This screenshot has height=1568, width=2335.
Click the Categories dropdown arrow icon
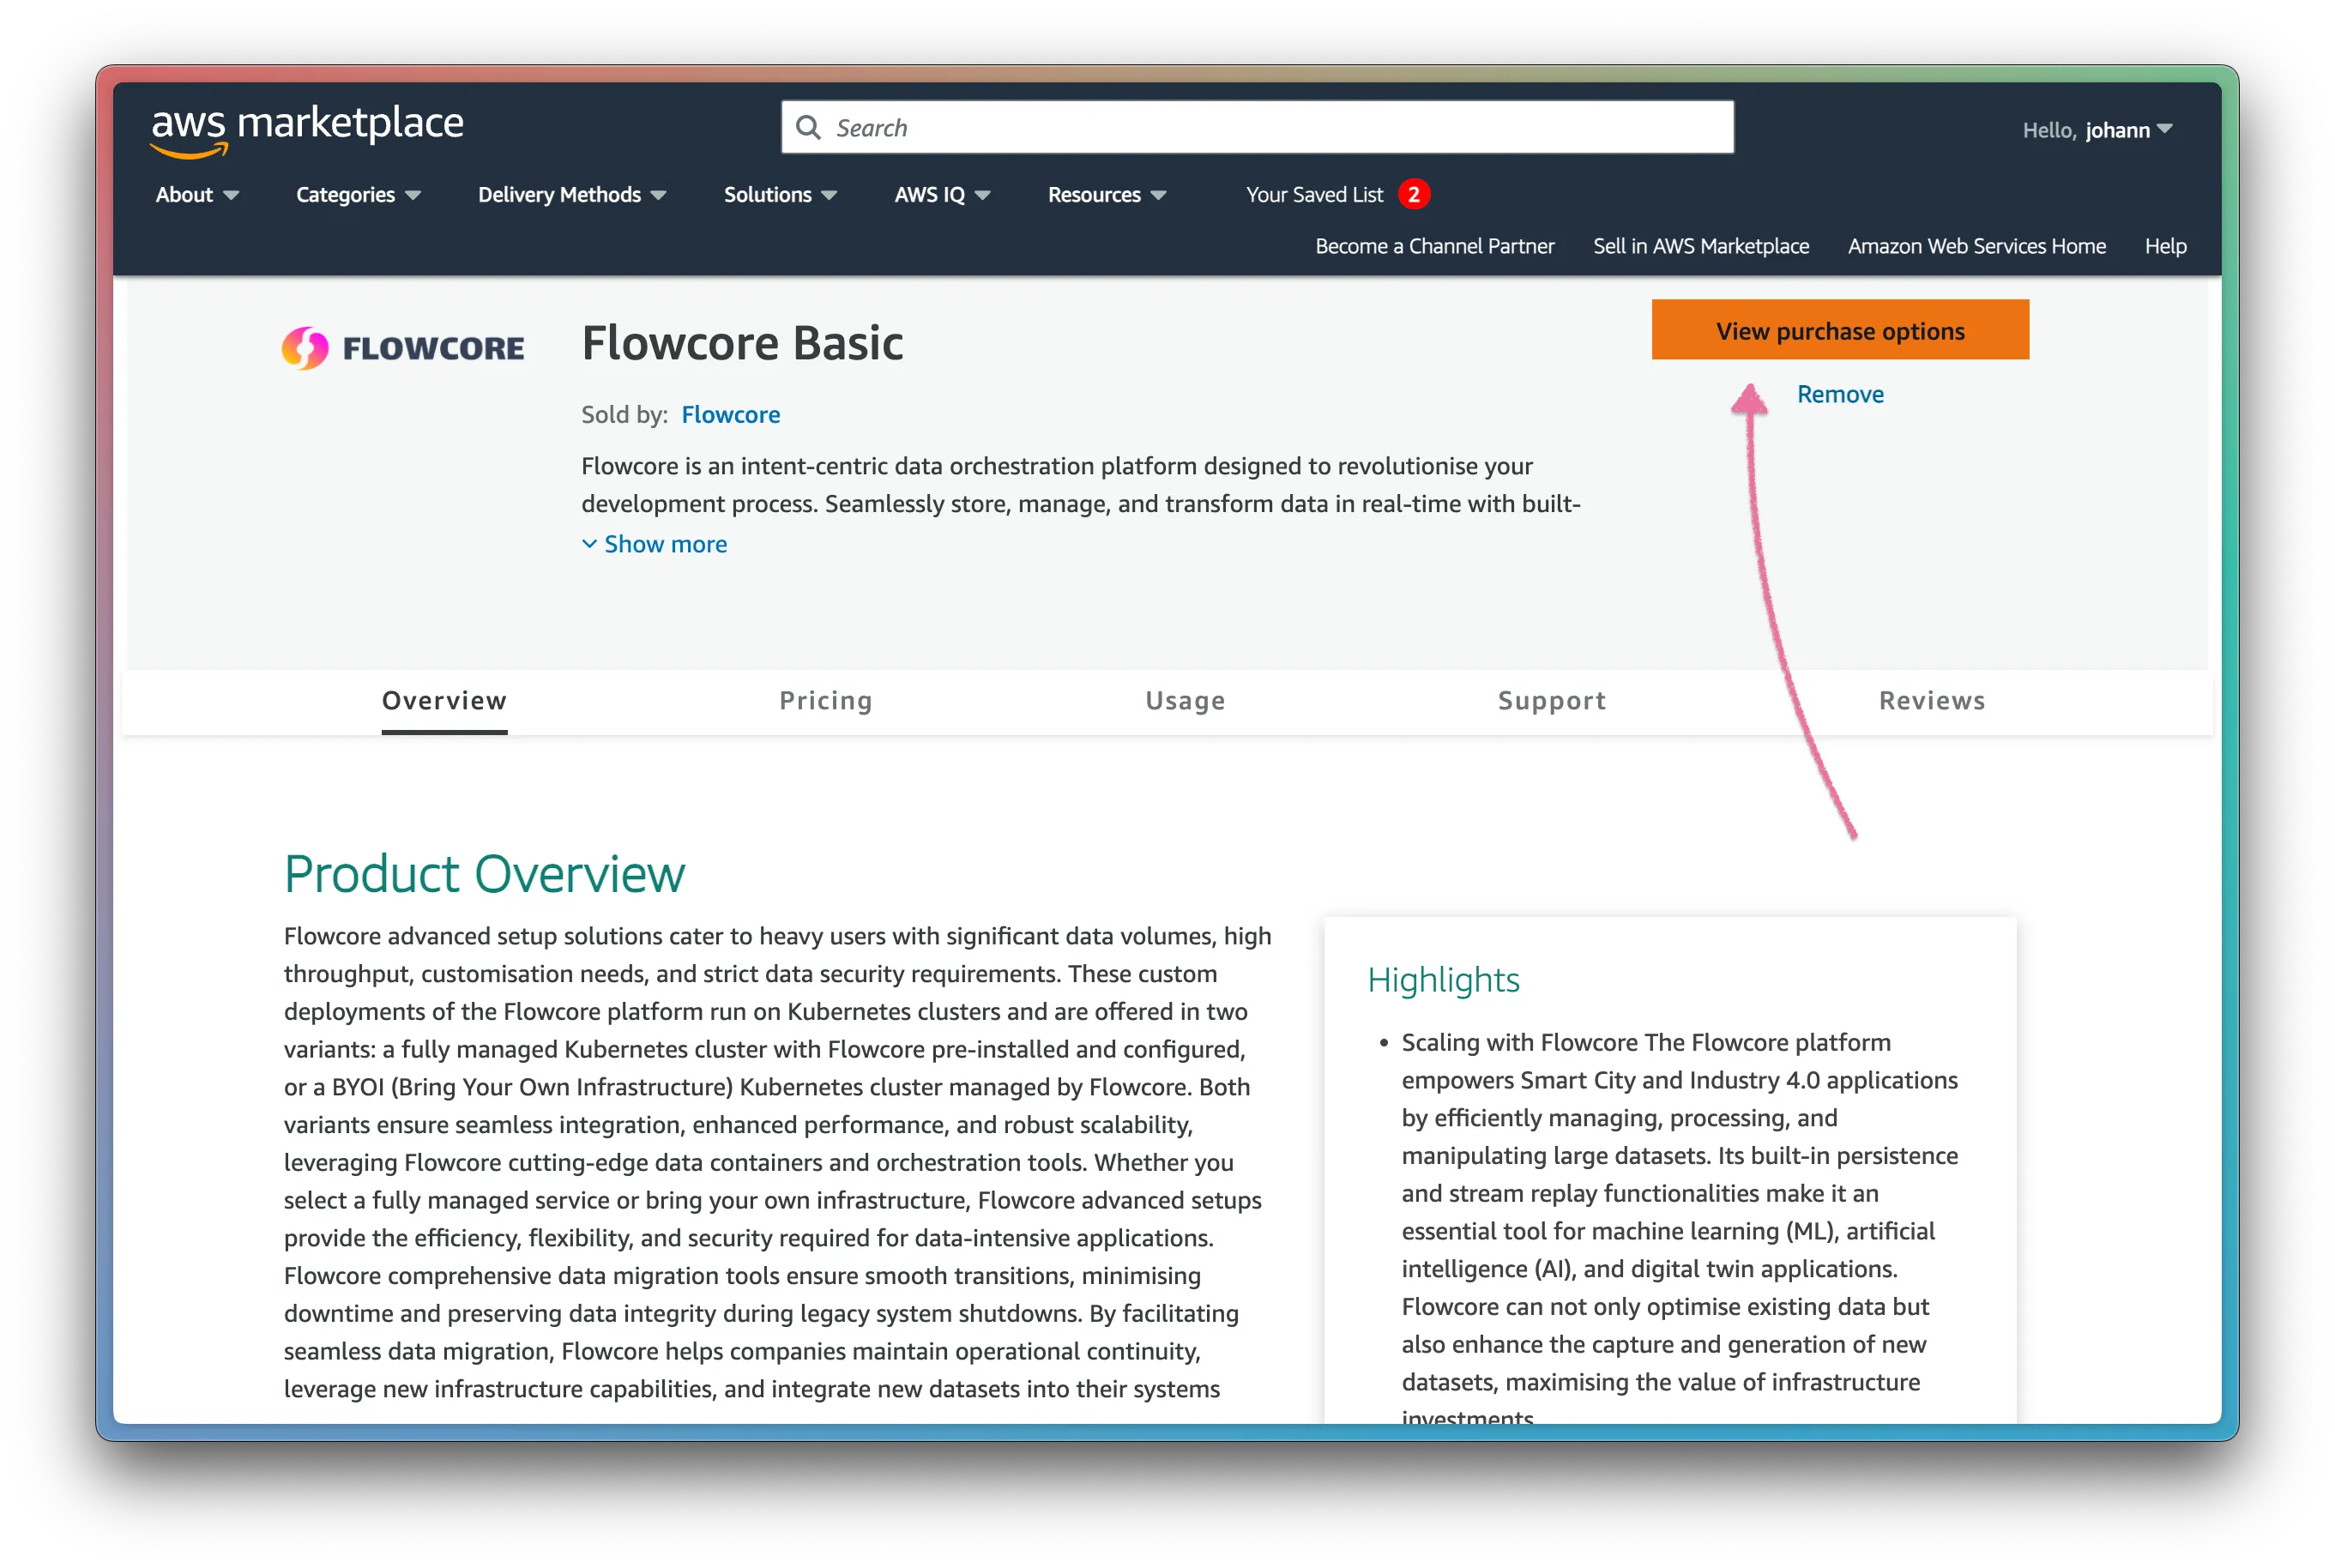(x=412, y=196)
